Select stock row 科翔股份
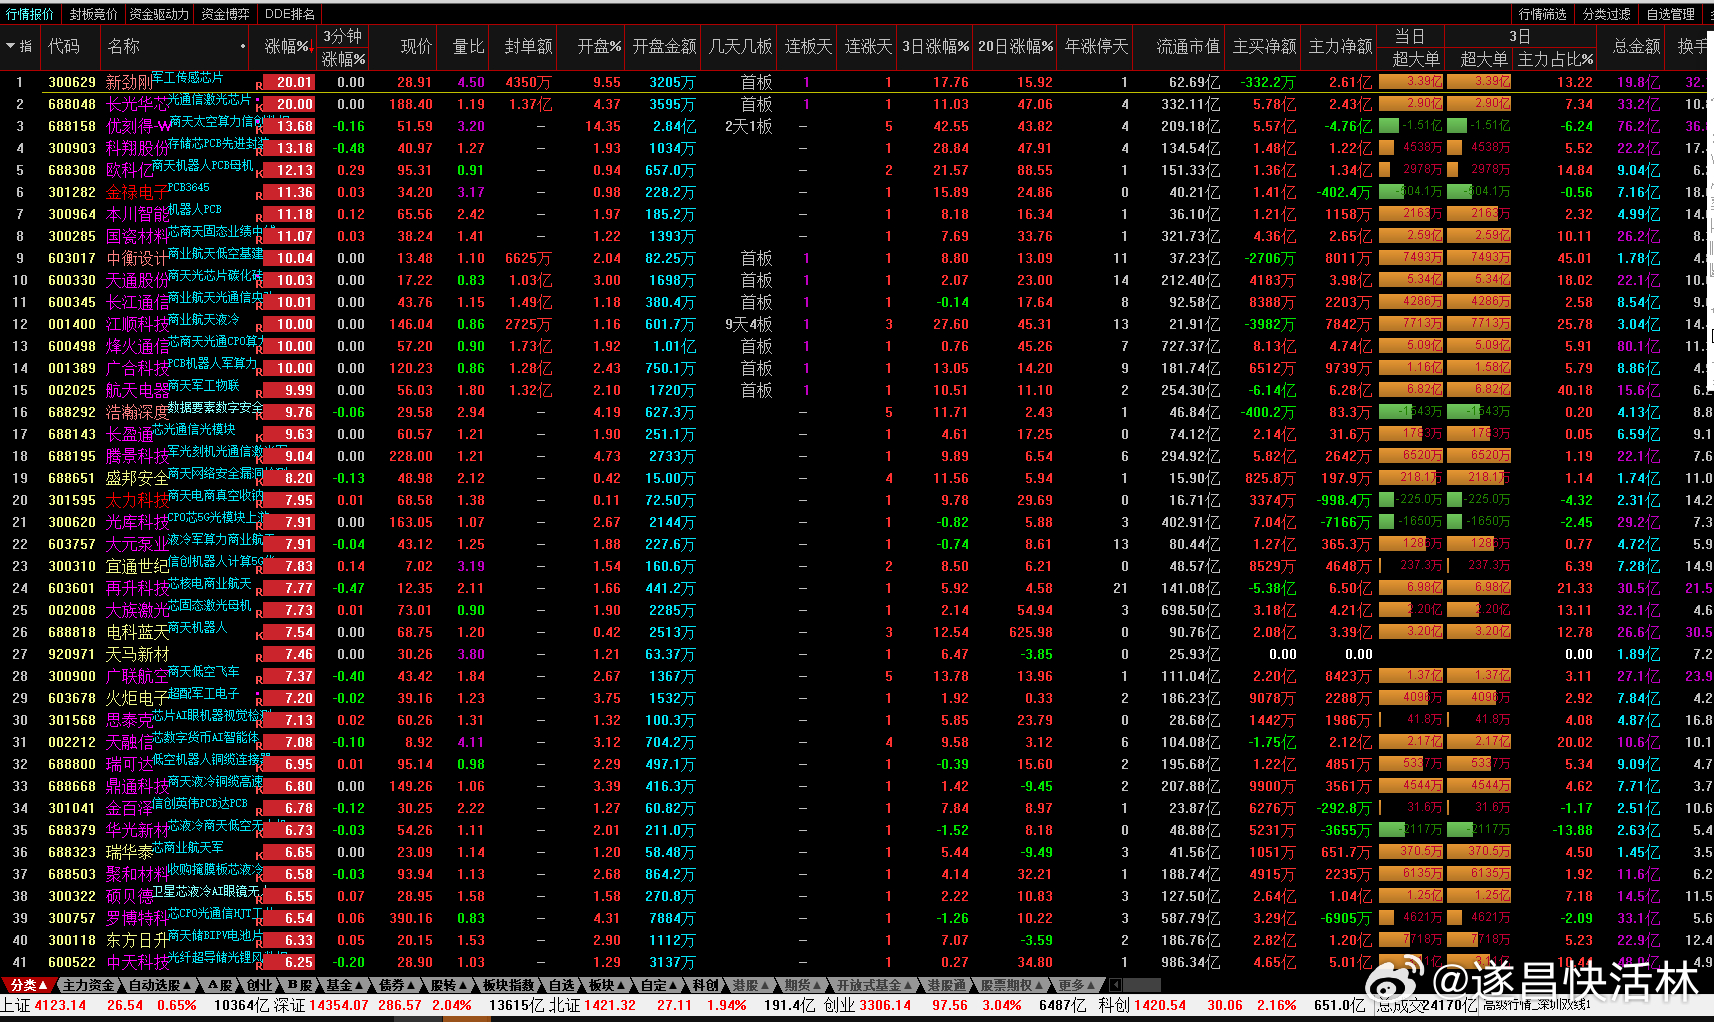 pos(857,148)
